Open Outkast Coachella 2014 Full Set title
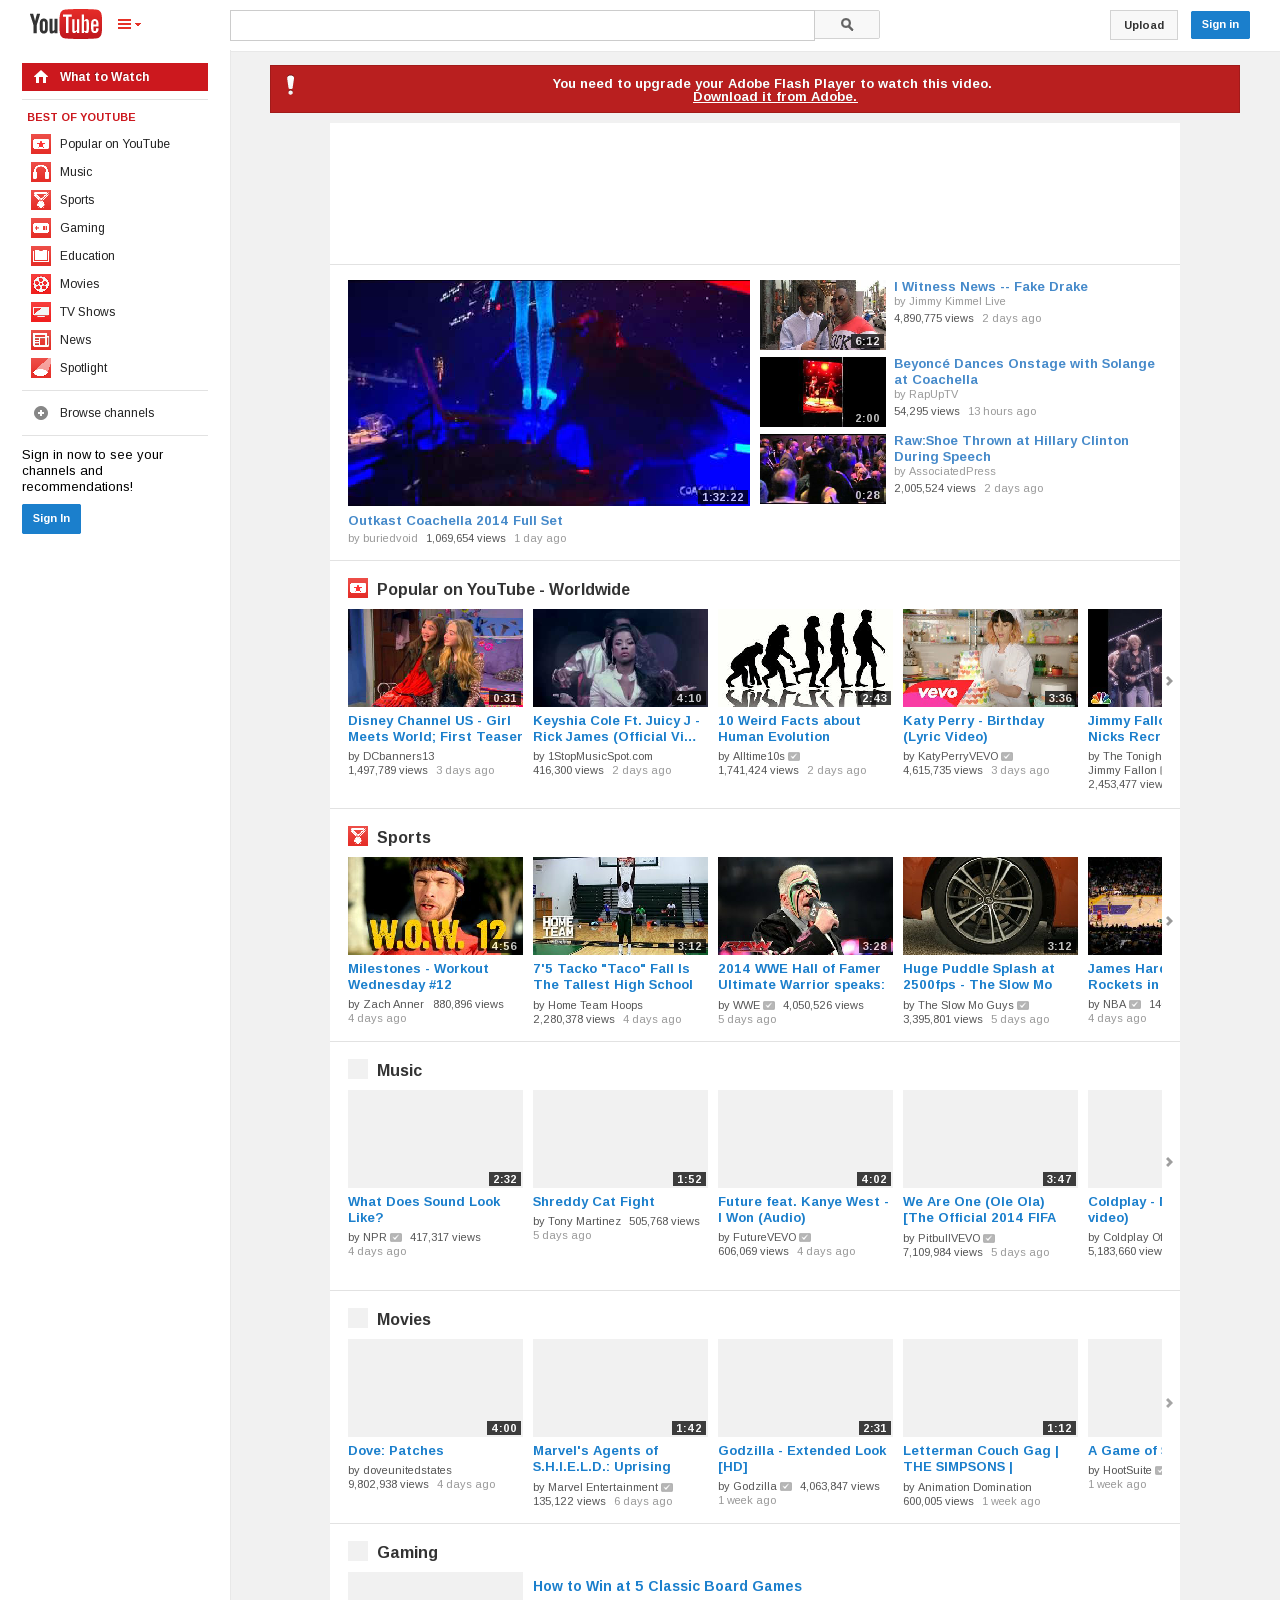Image resolution: width=1280 pixels, height=1600 pixels. 455,521
